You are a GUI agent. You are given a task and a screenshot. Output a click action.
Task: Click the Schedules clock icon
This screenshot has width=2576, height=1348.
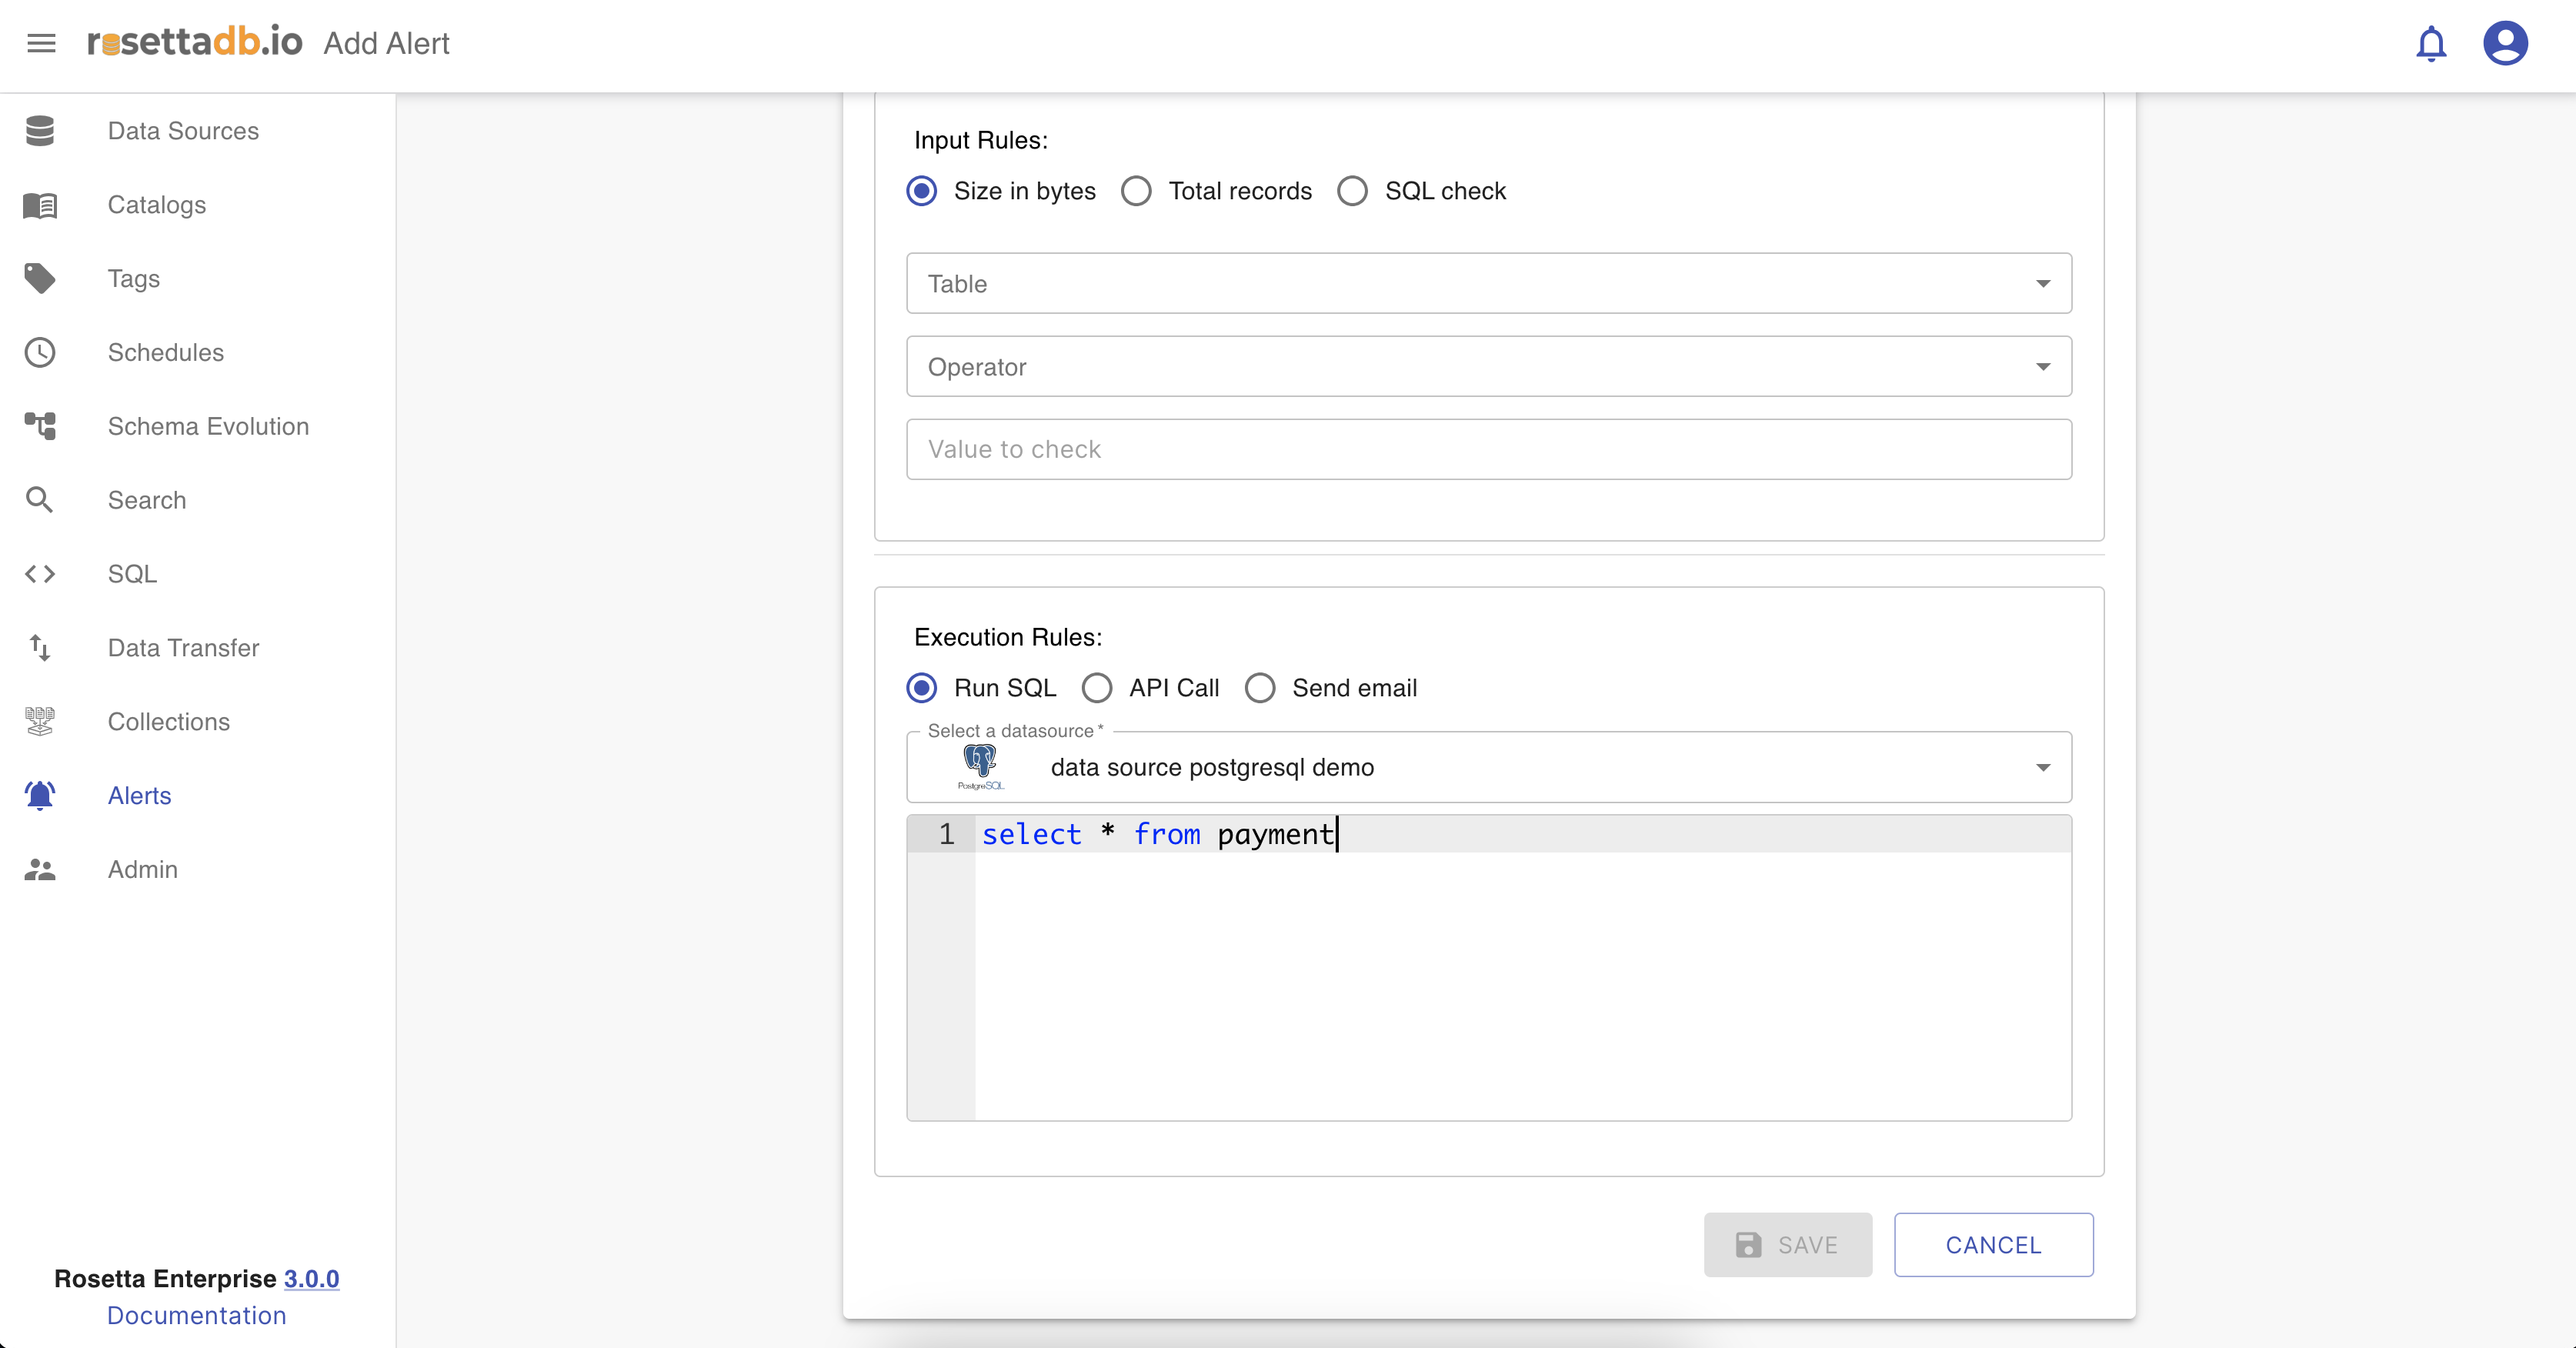40,353
